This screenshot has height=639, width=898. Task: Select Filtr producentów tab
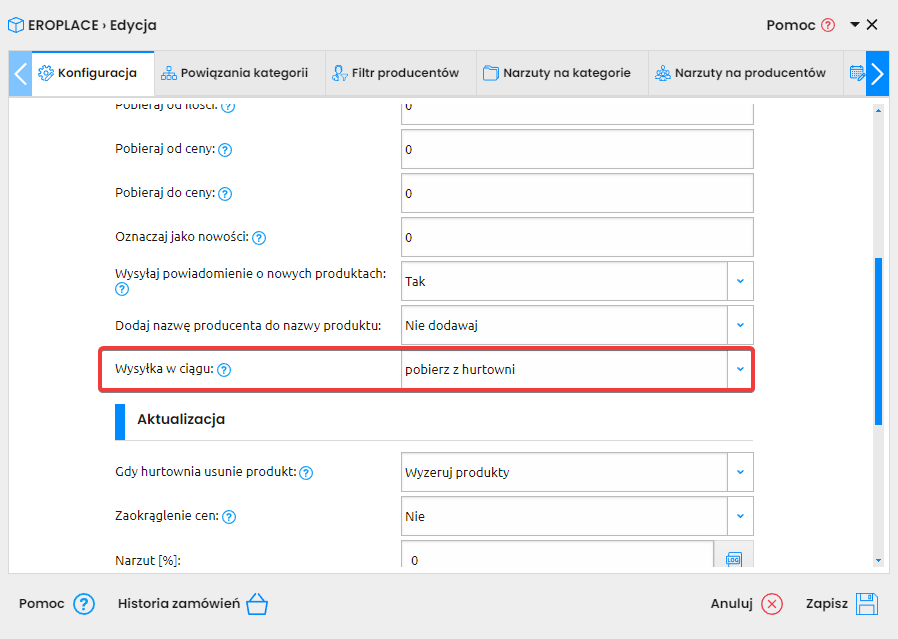(x=396, y=73)
